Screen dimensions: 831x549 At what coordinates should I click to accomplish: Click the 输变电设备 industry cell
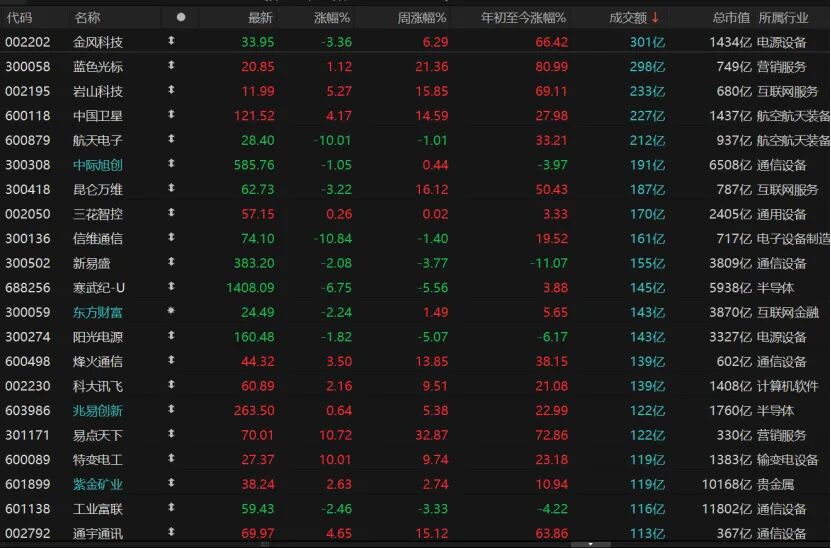click(788, 460)
